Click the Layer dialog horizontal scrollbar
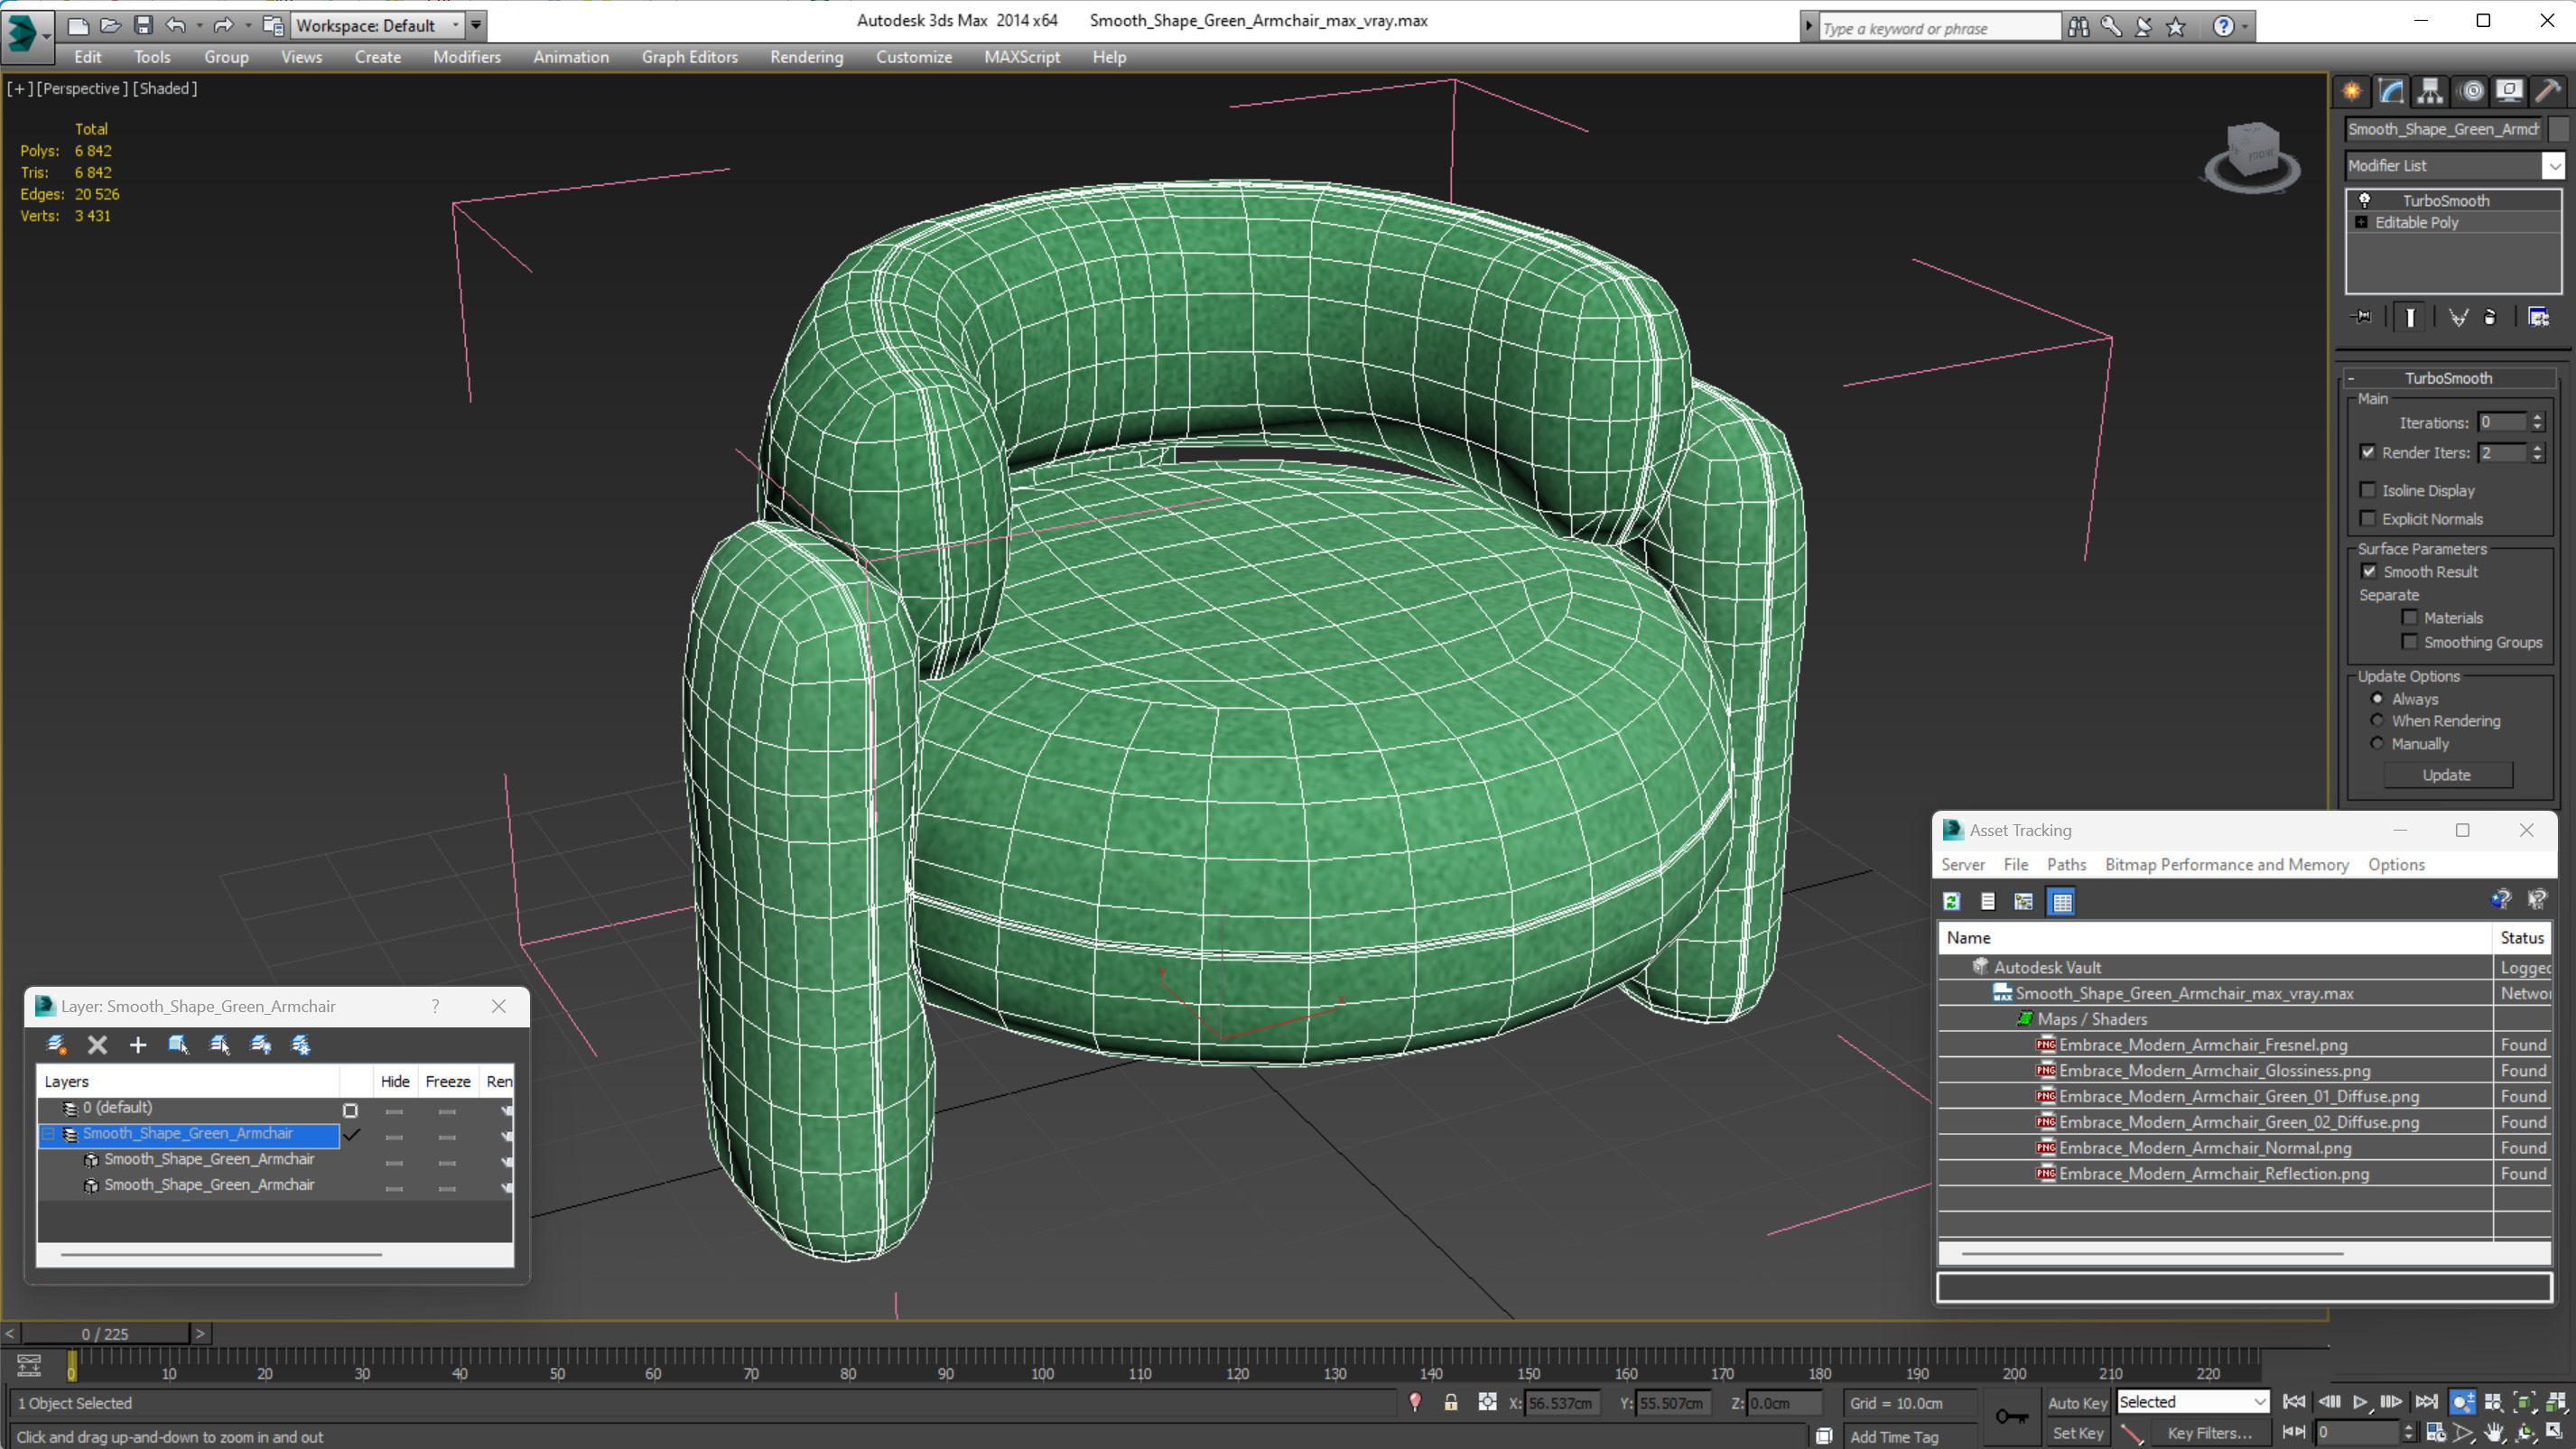This screenshot has height=1449, width=2576. pos(221,1253)
